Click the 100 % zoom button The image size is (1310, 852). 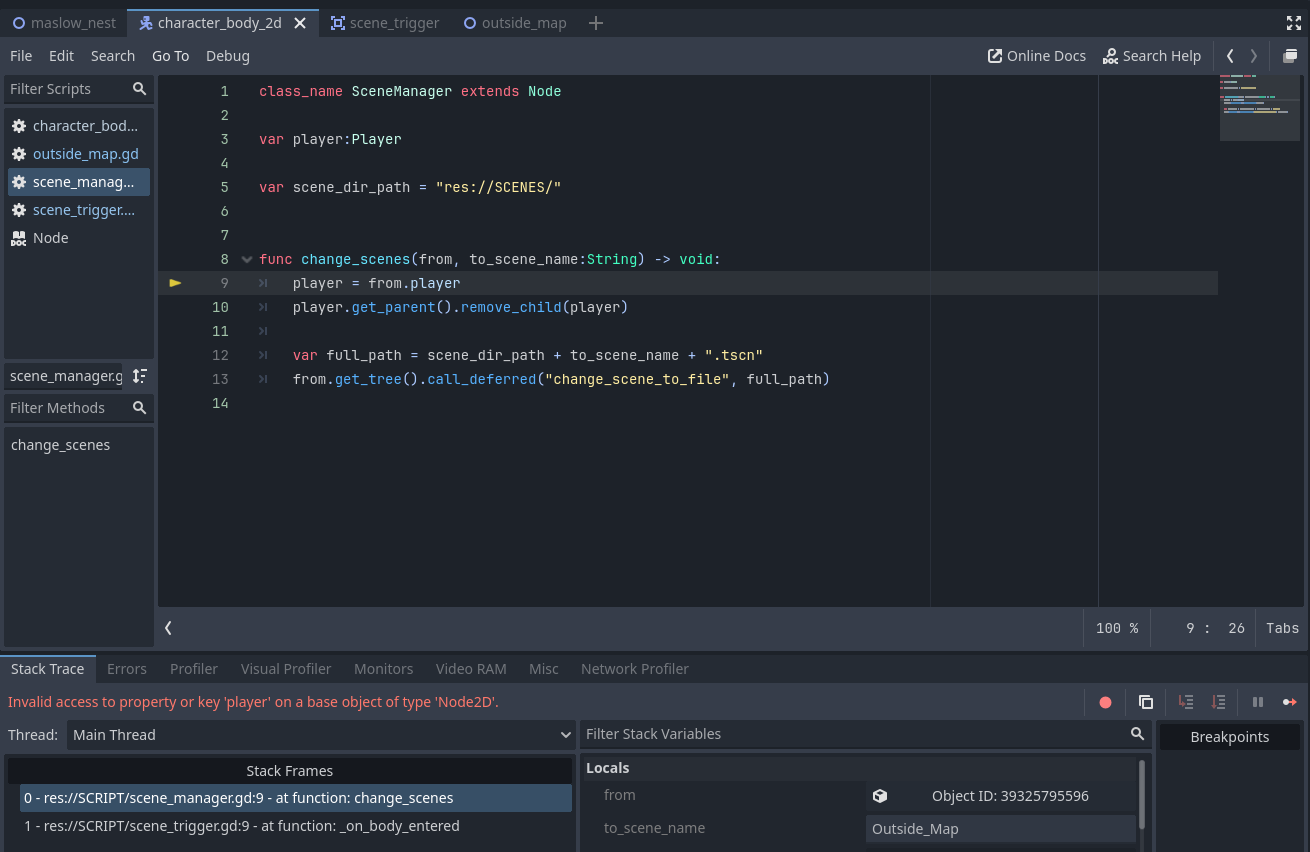pos(1117,628)
